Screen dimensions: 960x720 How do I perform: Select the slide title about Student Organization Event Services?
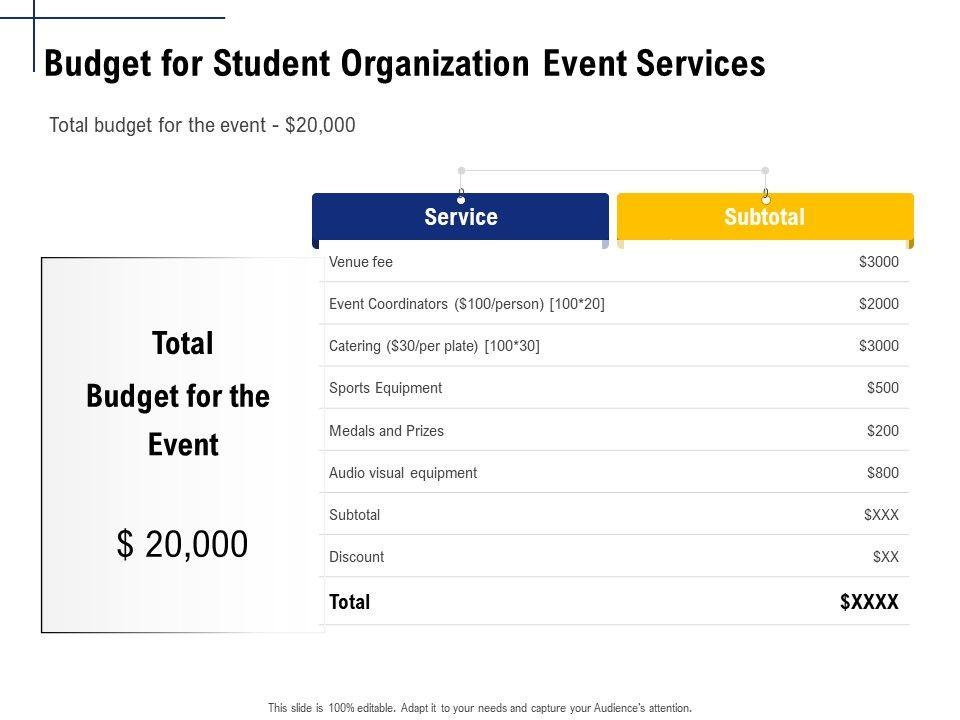click(405, 64)
